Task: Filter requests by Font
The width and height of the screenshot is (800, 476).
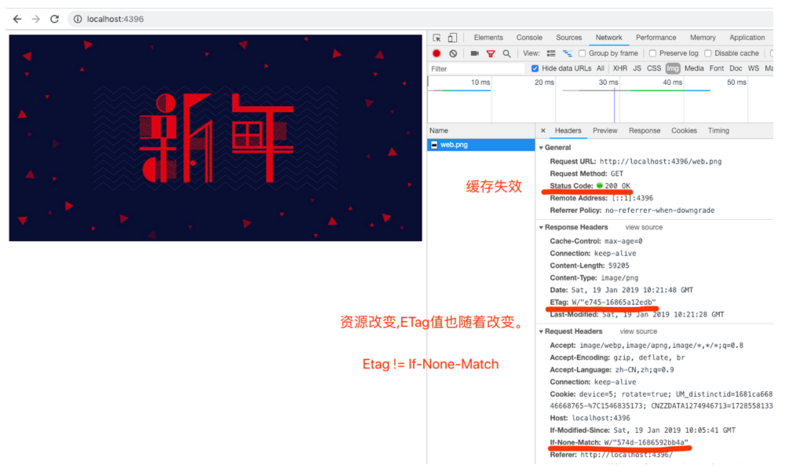Action: (716, 68)
